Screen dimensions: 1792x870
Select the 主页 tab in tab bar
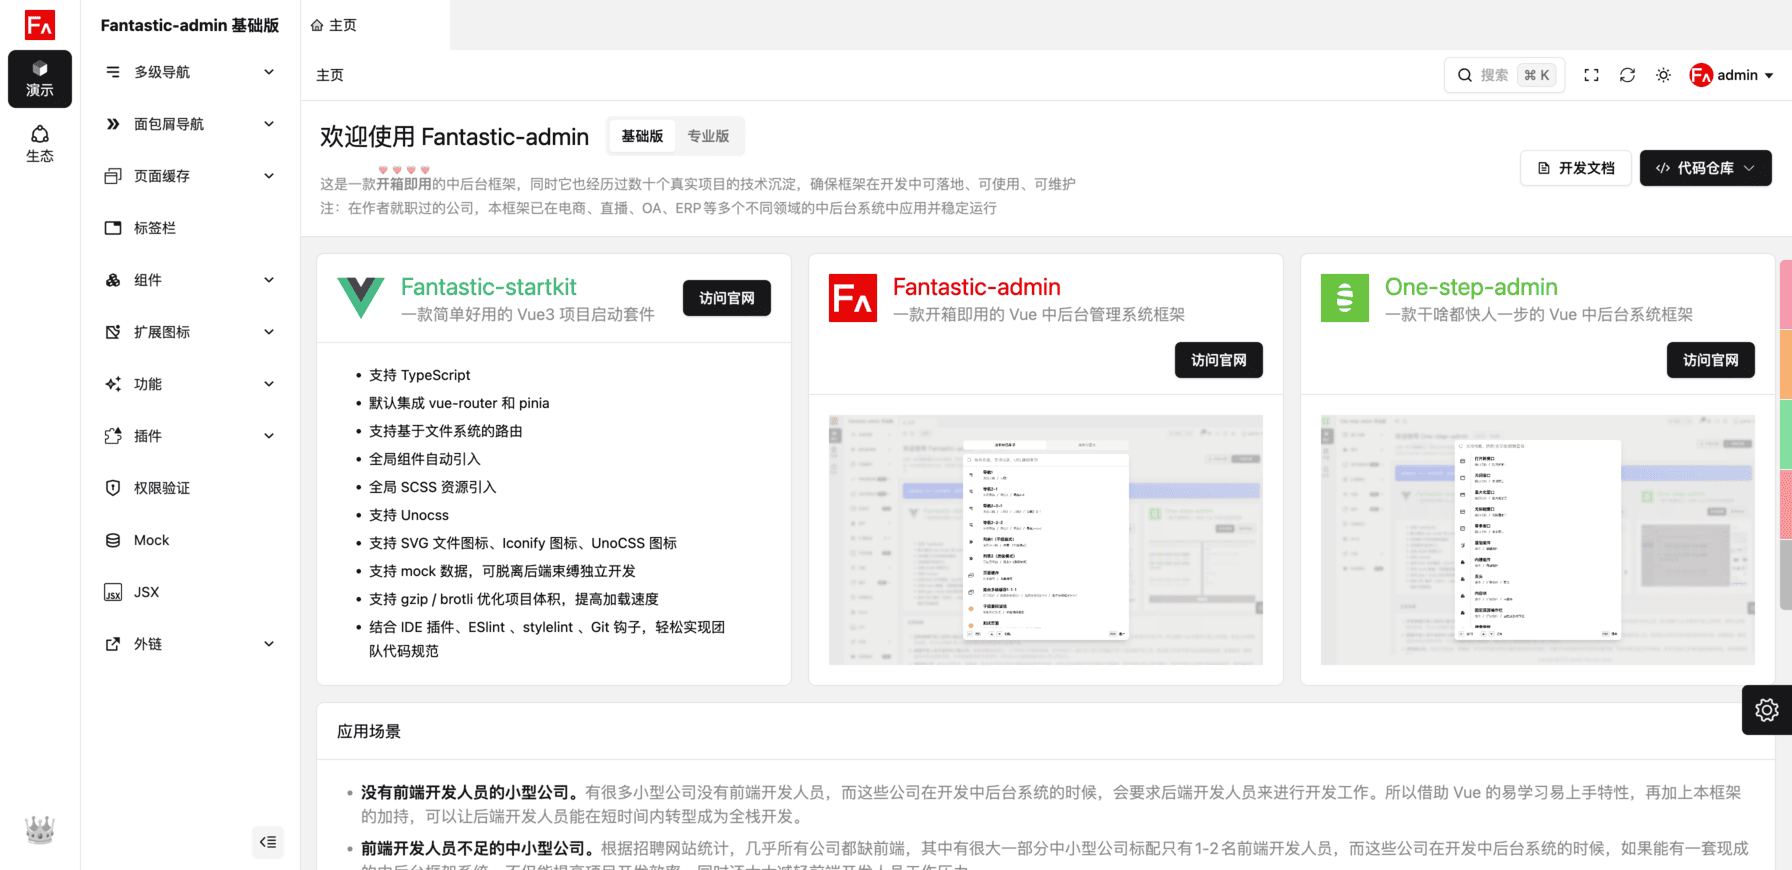tap(334, 25)
